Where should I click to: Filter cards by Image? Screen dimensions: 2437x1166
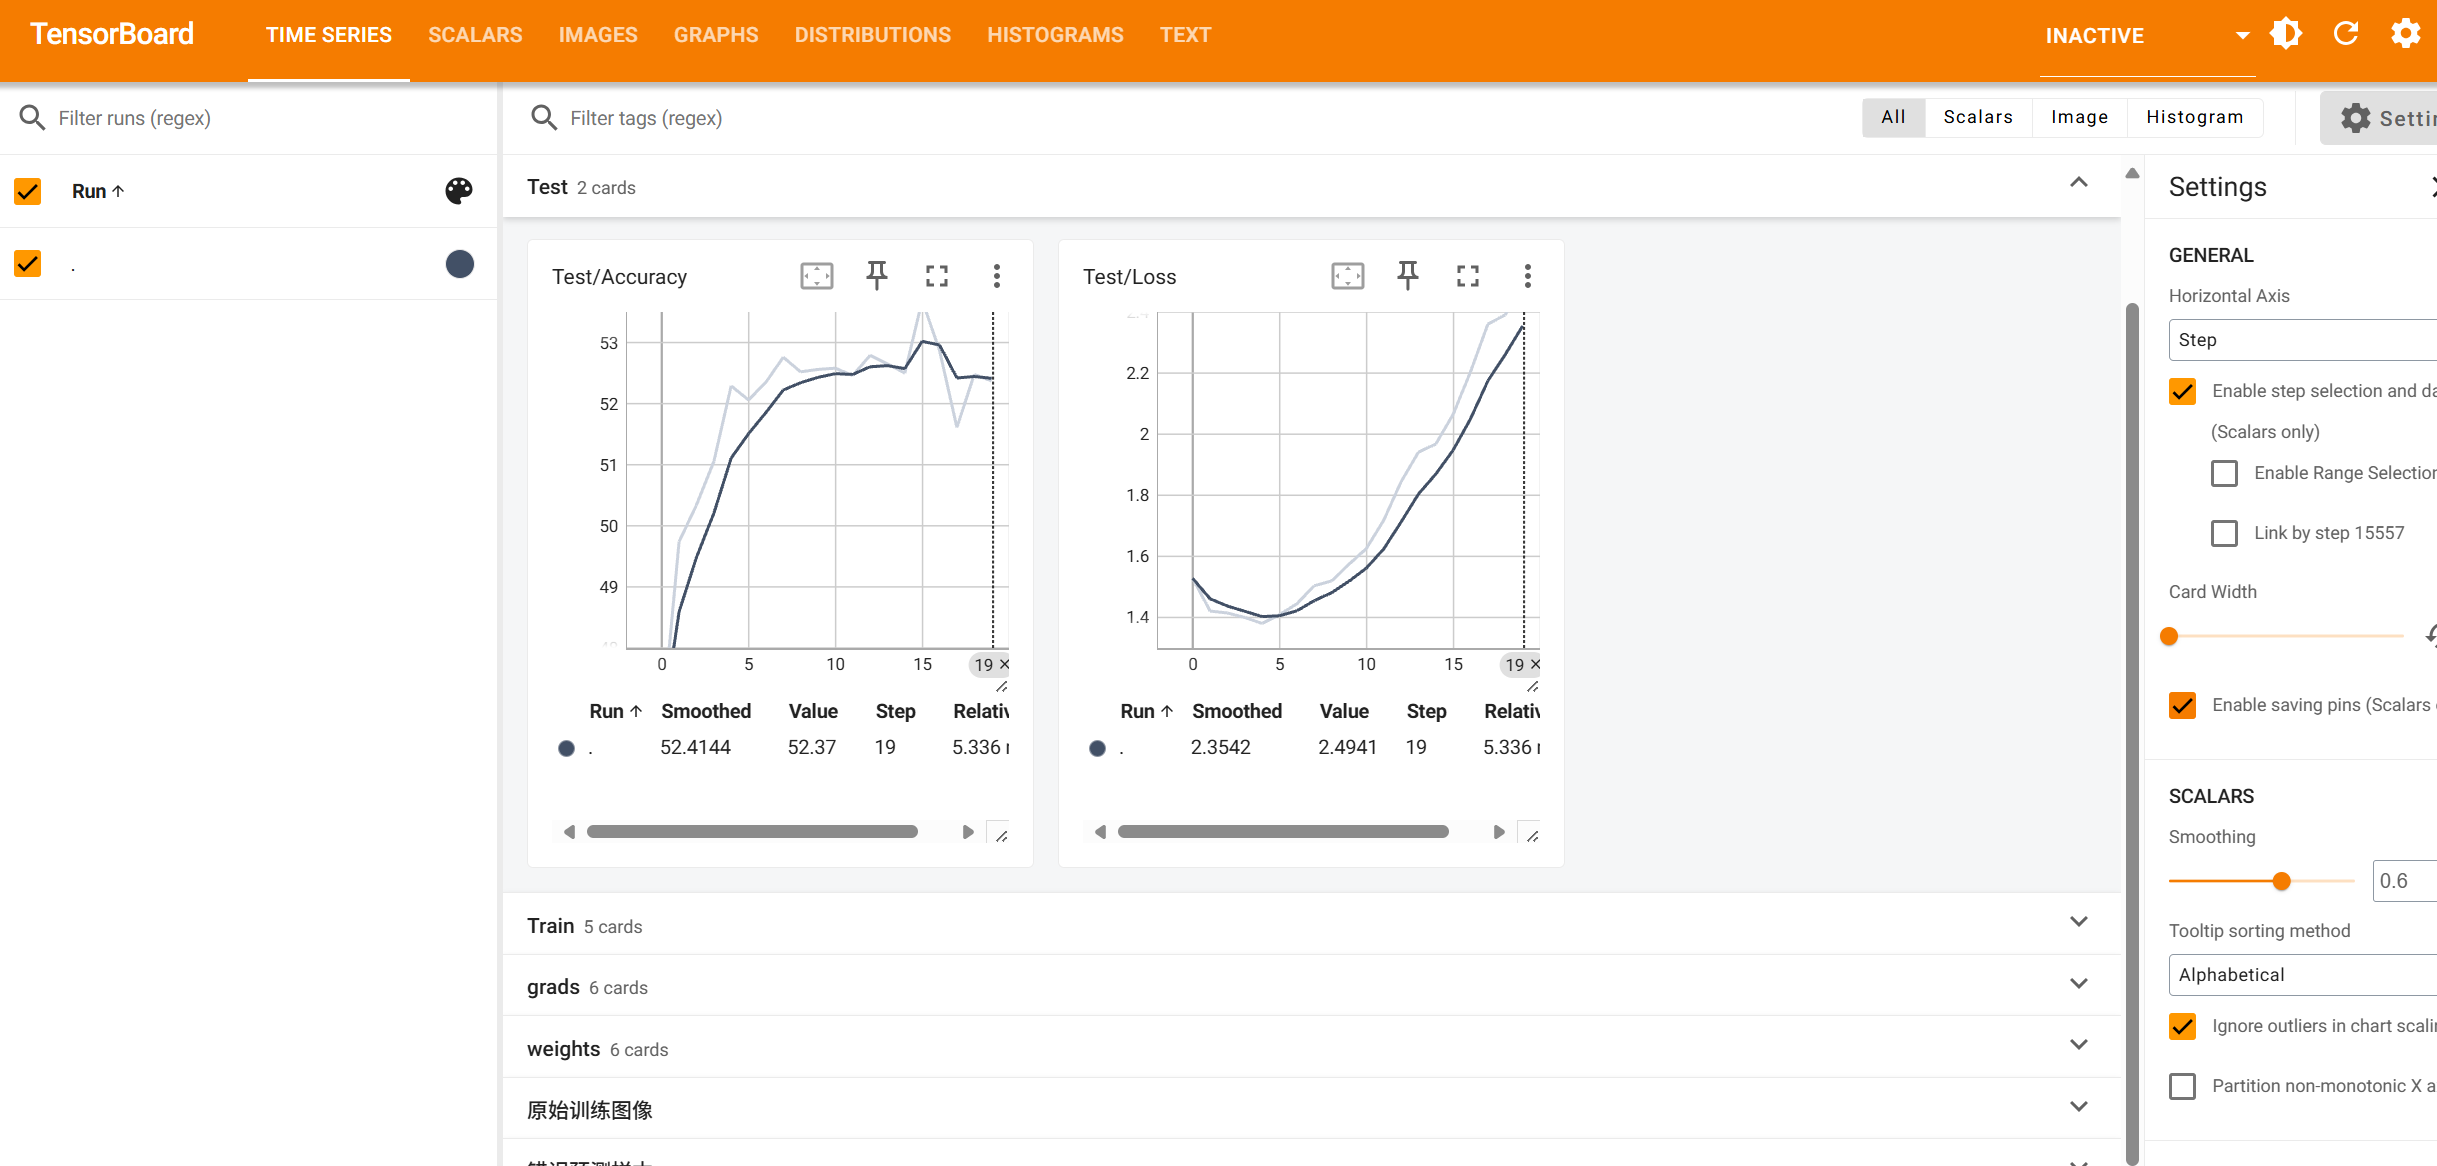tap(2080, 117)
